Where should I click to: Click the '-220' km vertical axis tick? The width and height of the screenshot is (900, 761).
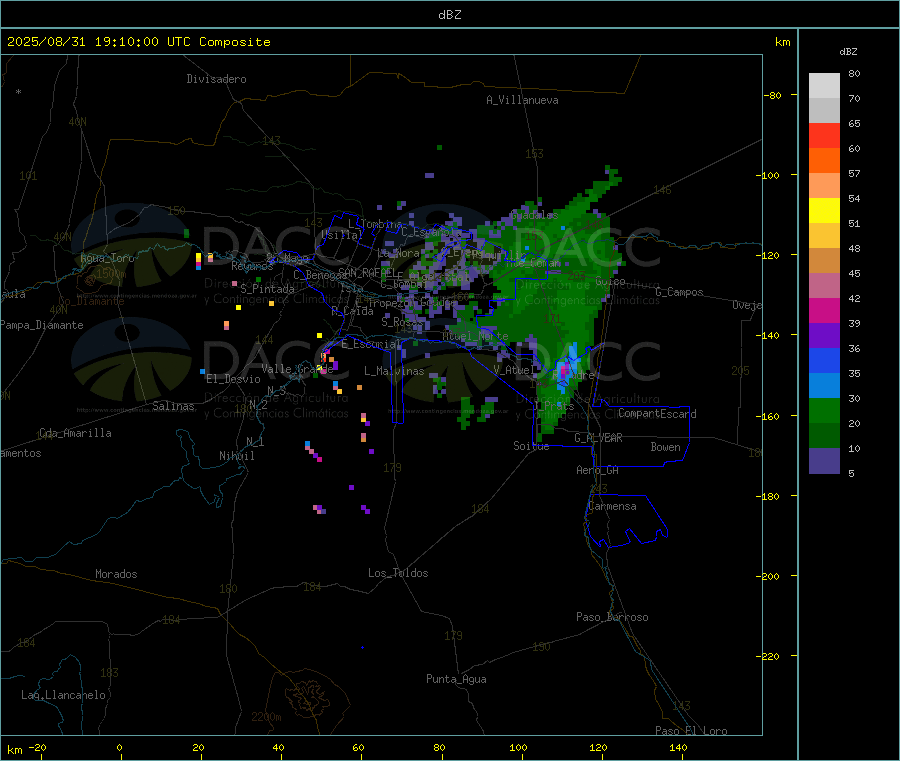(770, 657)
